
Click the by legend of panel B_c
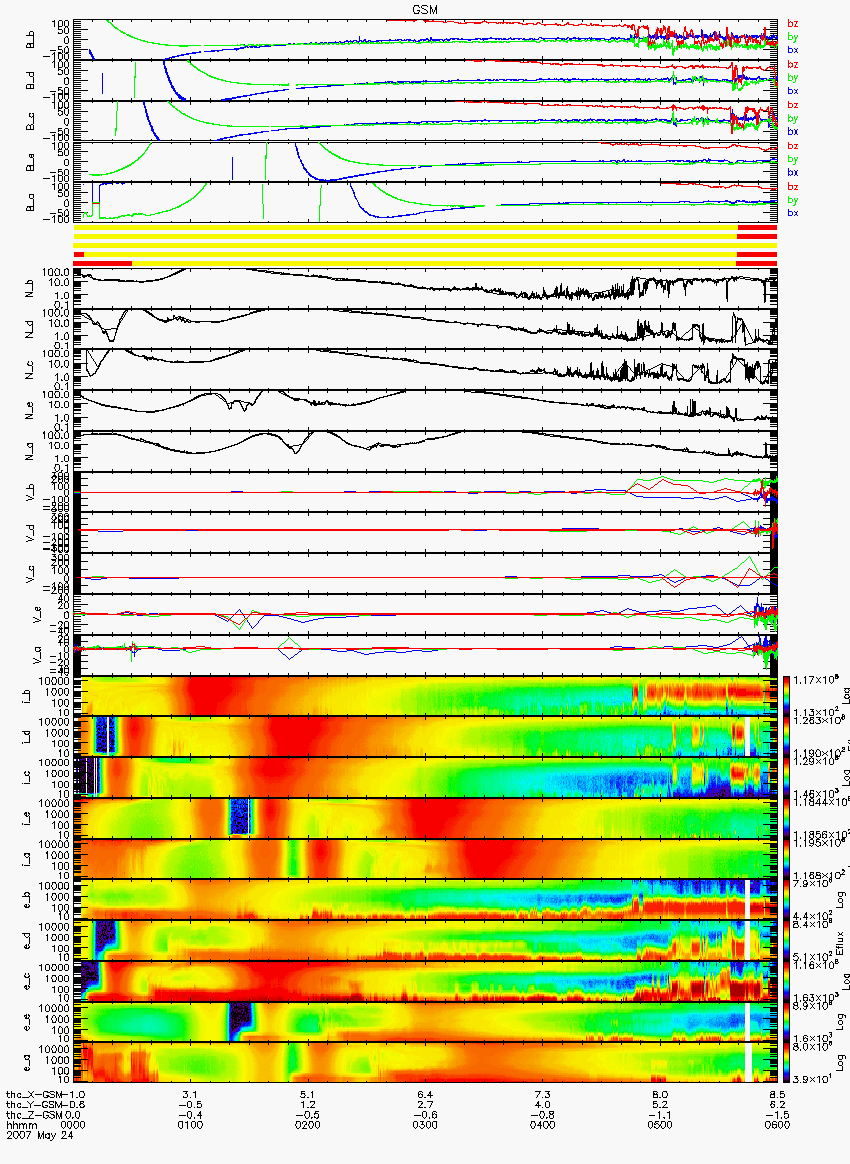point(793,119)
